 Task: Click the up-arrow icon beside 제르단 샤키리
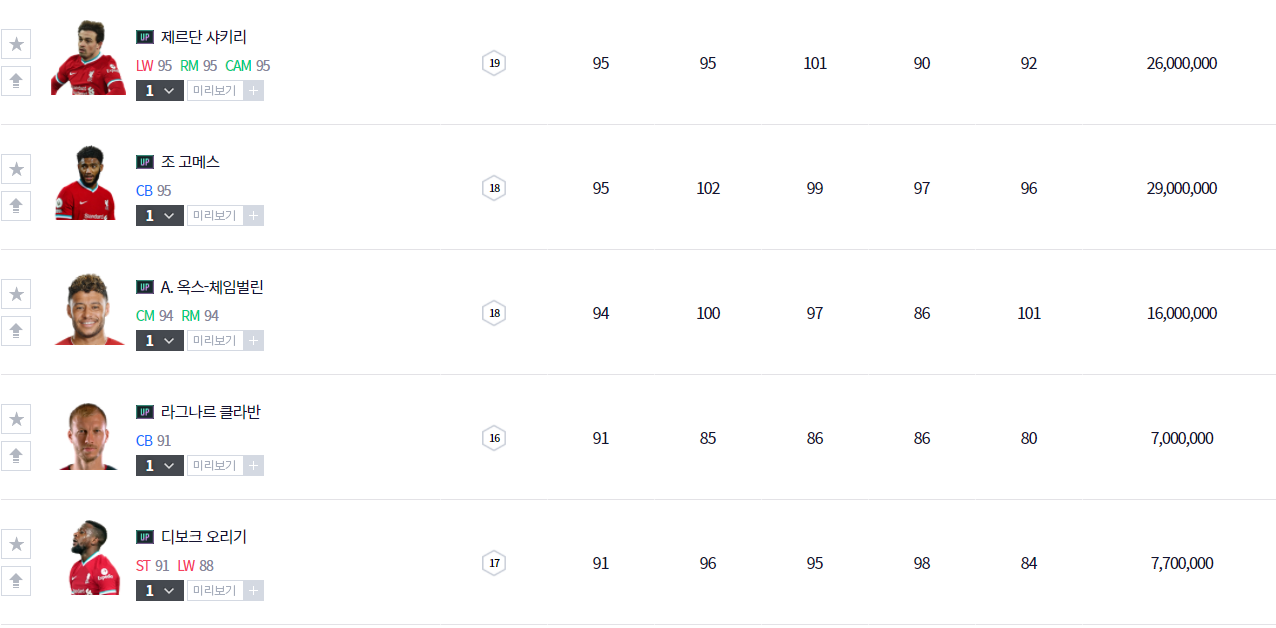pos(16,81)
